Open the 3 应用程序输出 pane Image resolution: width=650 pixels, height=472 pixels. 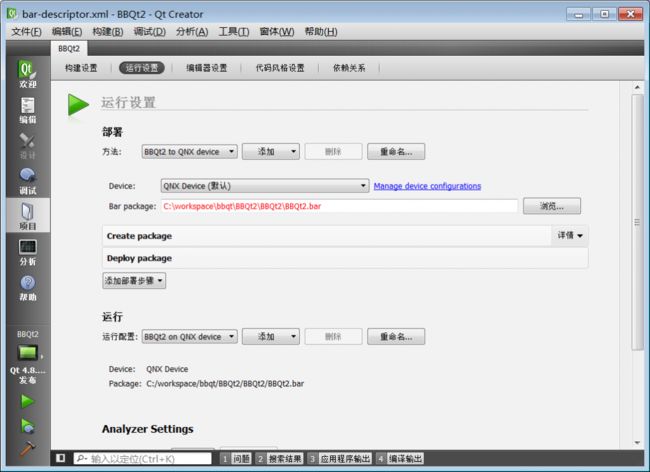click(340, 458)
